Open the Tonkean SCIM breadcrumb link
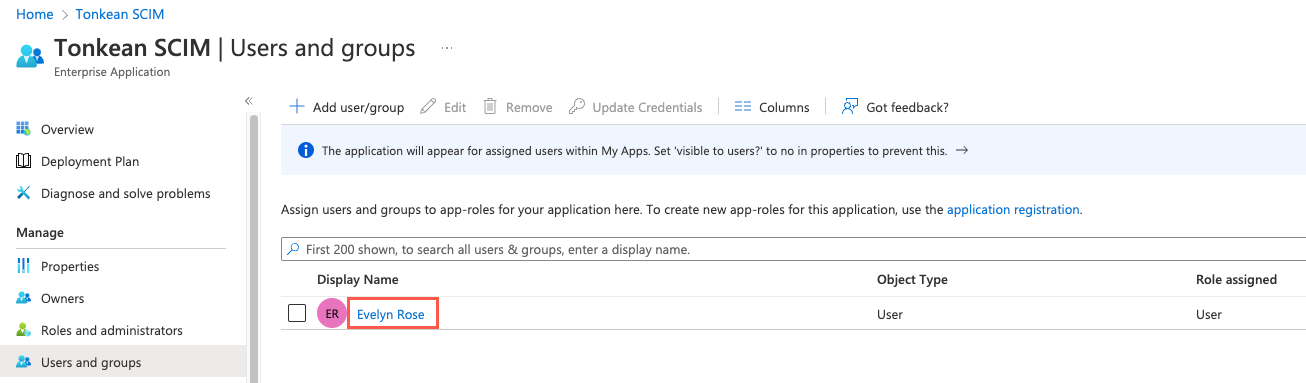The image size is (1306, 383). (120, 14)
